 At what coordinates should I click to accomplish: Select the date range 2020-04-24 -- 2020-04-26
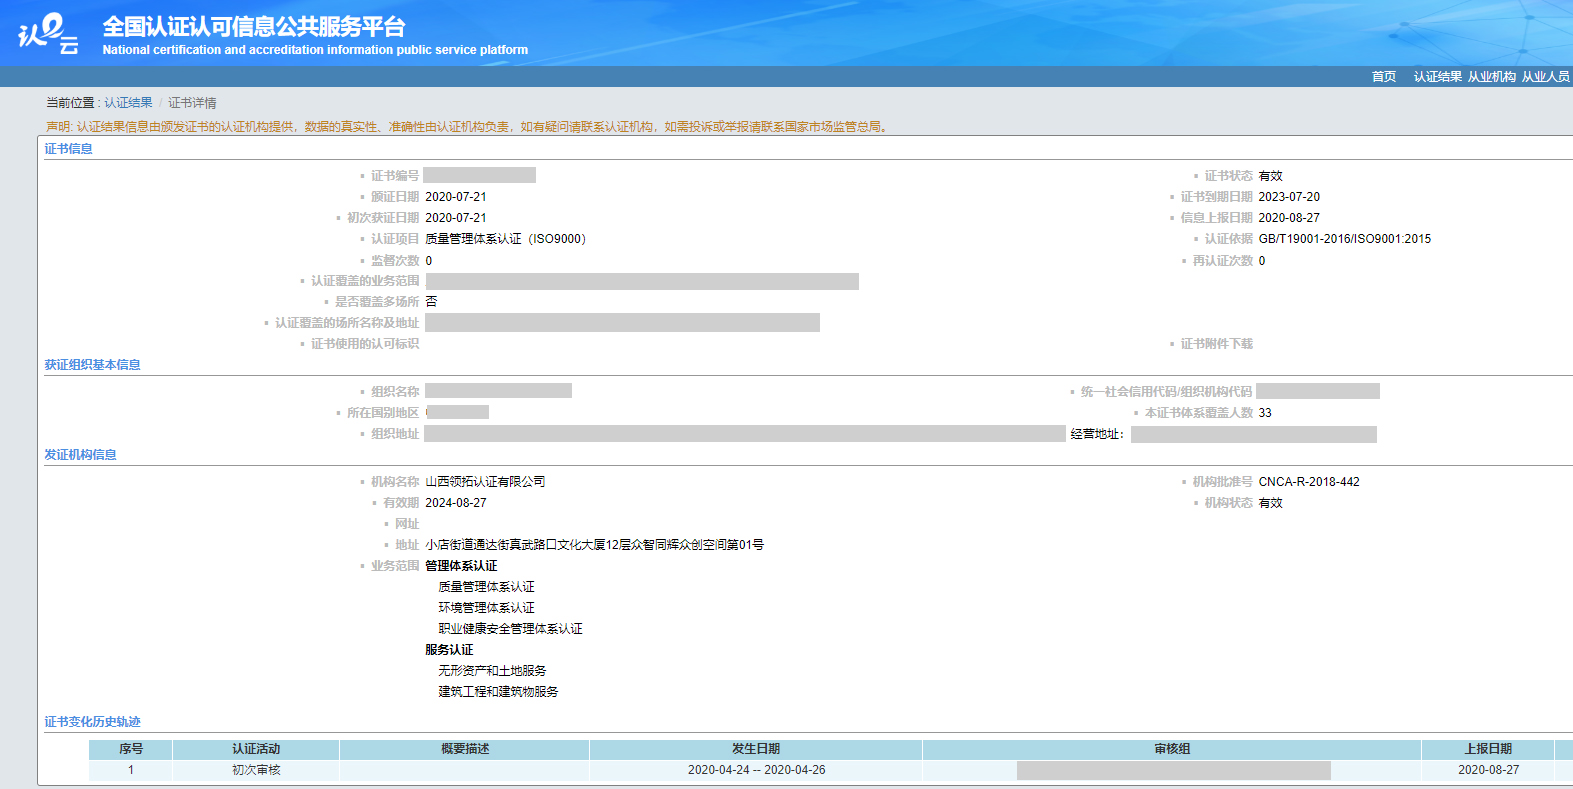756,770
